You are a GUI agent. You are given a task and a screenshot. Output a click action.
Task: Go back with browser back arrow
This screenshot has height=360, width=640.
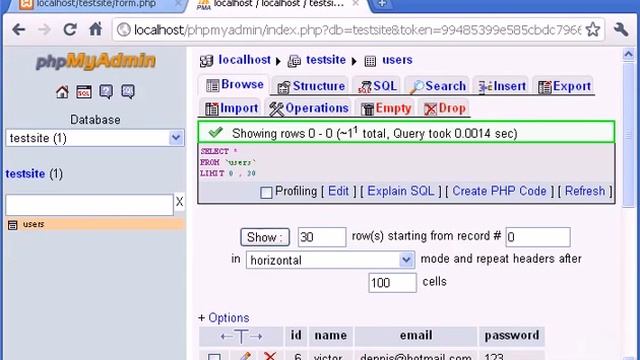(x=19, y=30)
